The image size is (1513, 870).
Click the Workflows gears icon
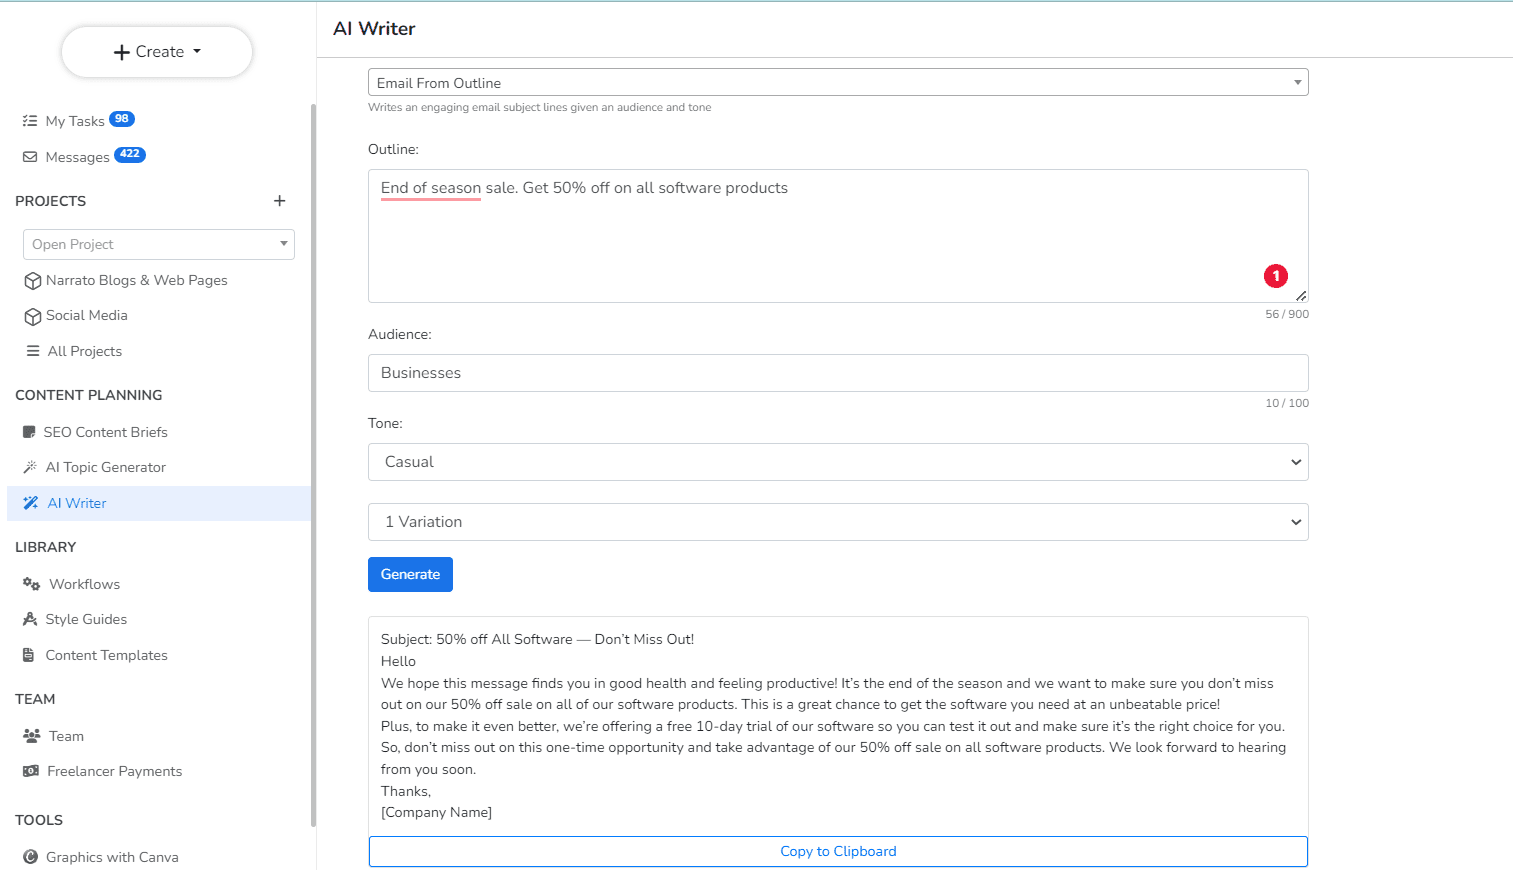pos(31,584)
